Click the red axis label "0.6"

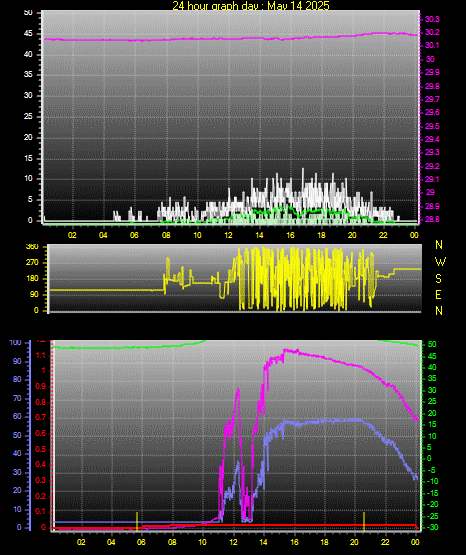coord(41,434)
